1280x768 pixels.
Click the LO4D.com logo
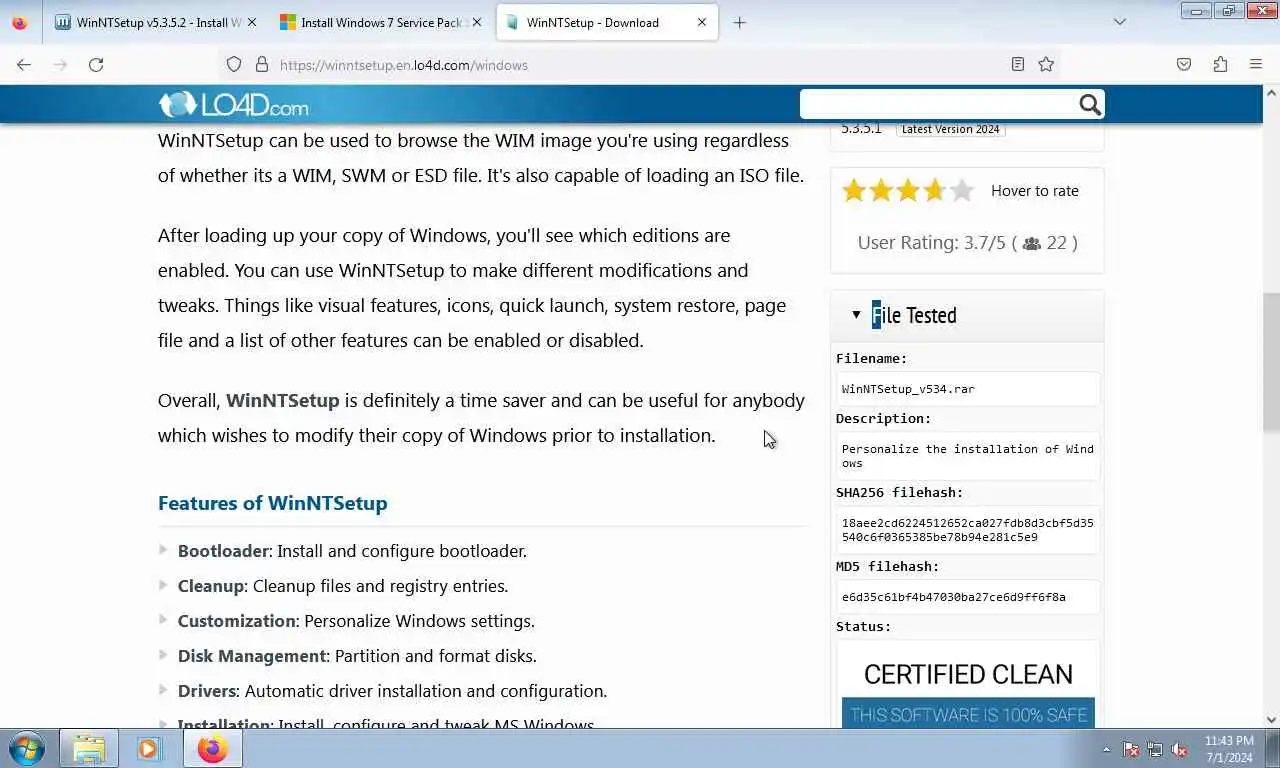point(233,104)
